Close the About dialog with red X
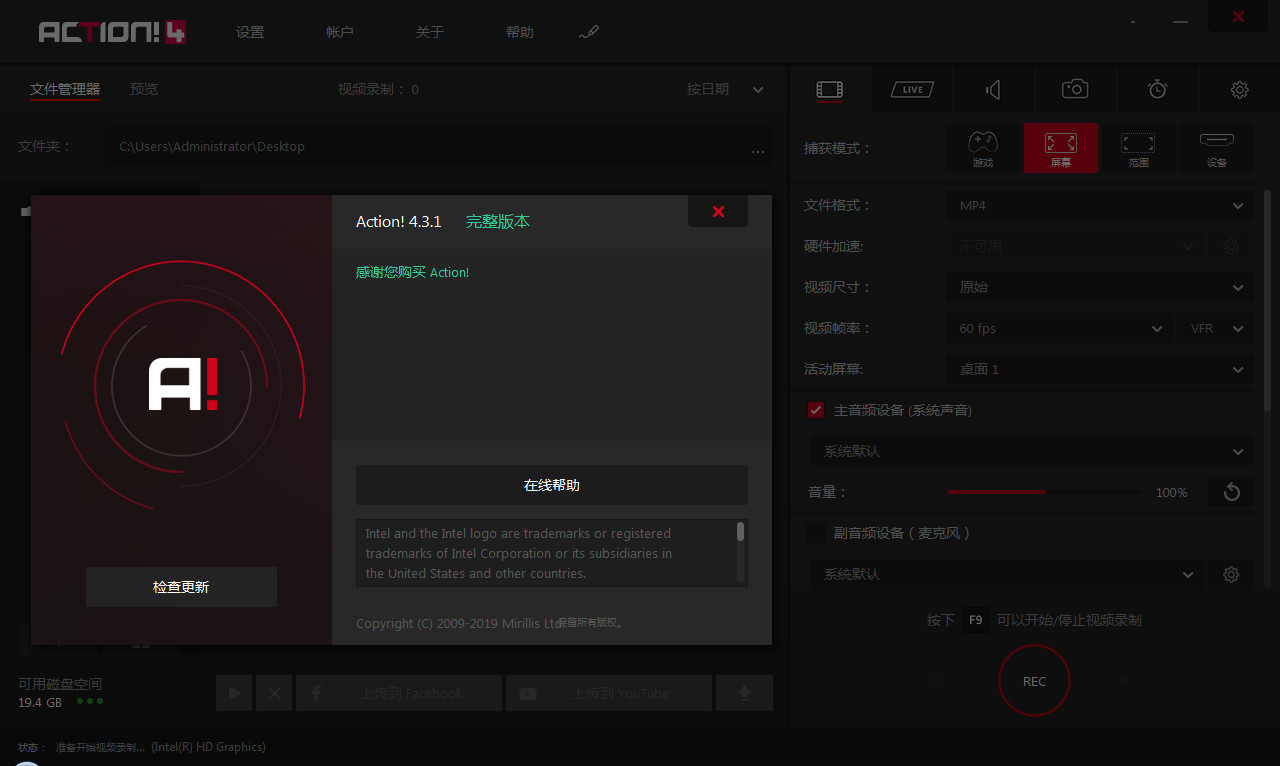 coord(718,211)
